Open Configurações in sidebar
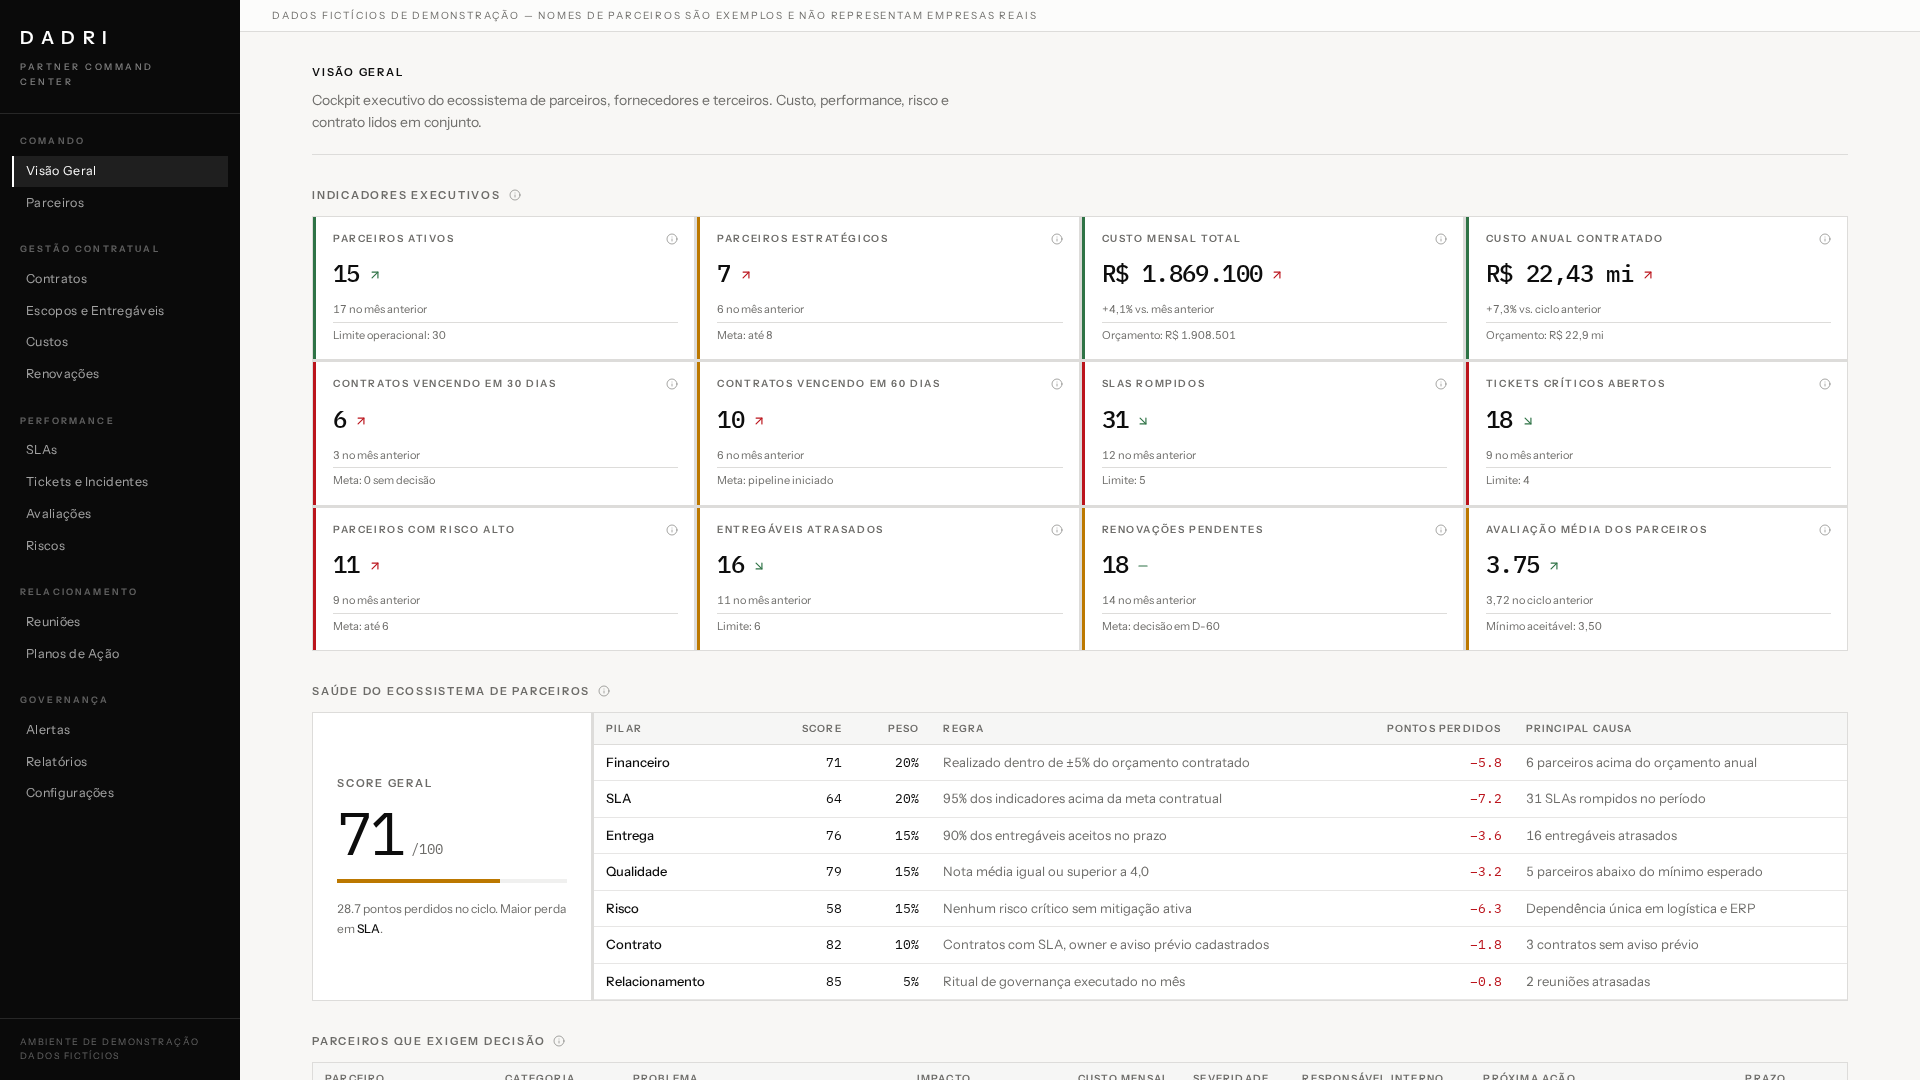The height and width of the screenshot is (1080, 1920). (x=120, y=793)
